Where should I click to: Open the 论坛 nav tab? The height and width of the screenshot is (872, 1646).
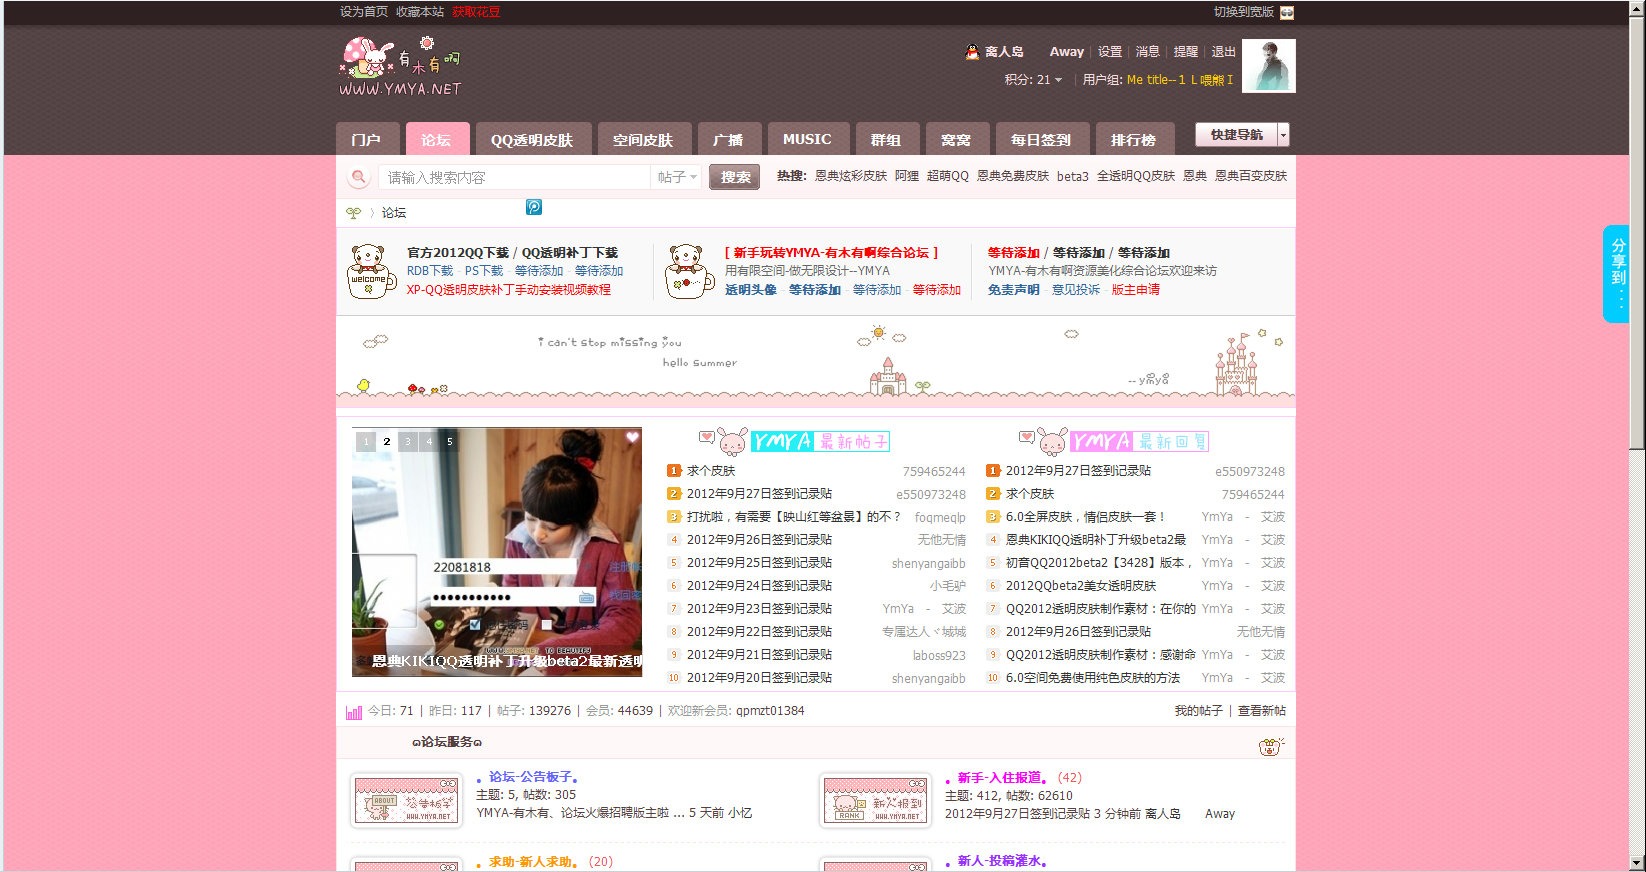tap(436, 139)
